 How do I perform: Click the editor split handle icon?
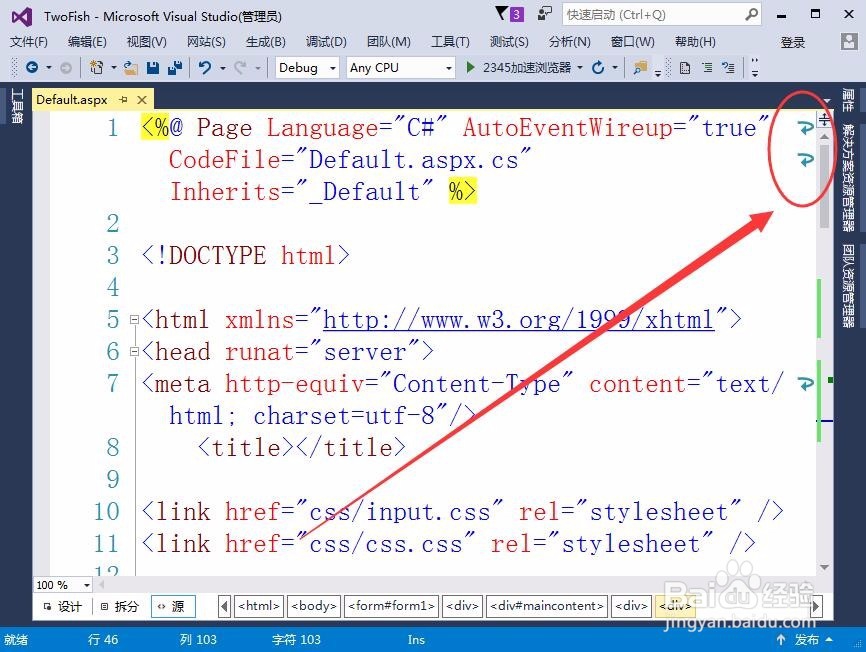coord(824,119)
